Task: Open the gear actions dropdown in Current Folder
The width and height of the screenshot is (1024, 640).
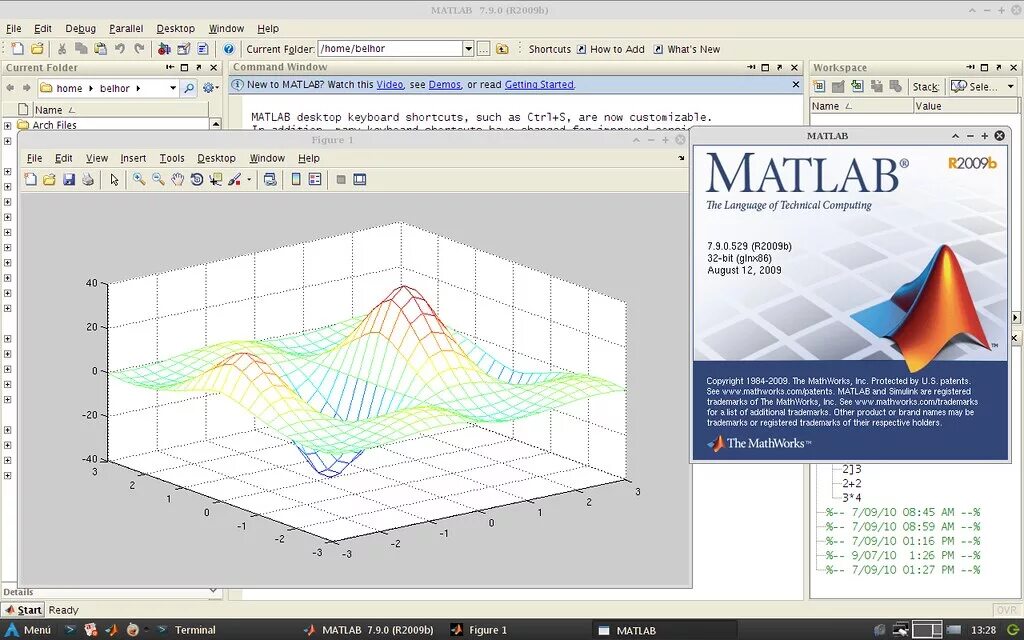Action: click(x=210, y=88)
